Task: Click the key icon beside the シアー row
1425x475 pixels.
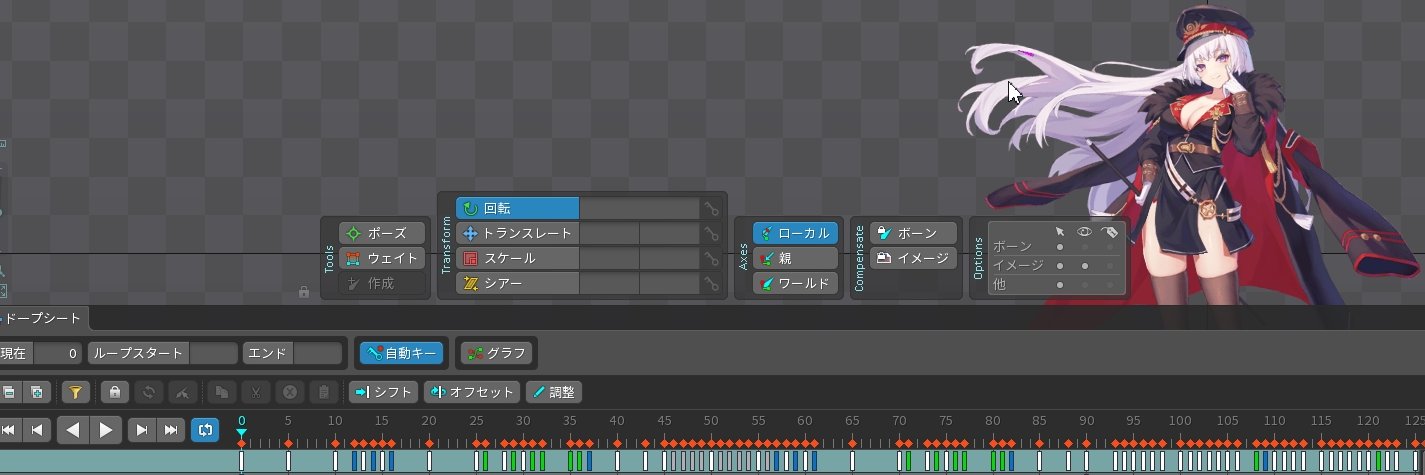Action: pyautogui.click(x=711, y=284)
